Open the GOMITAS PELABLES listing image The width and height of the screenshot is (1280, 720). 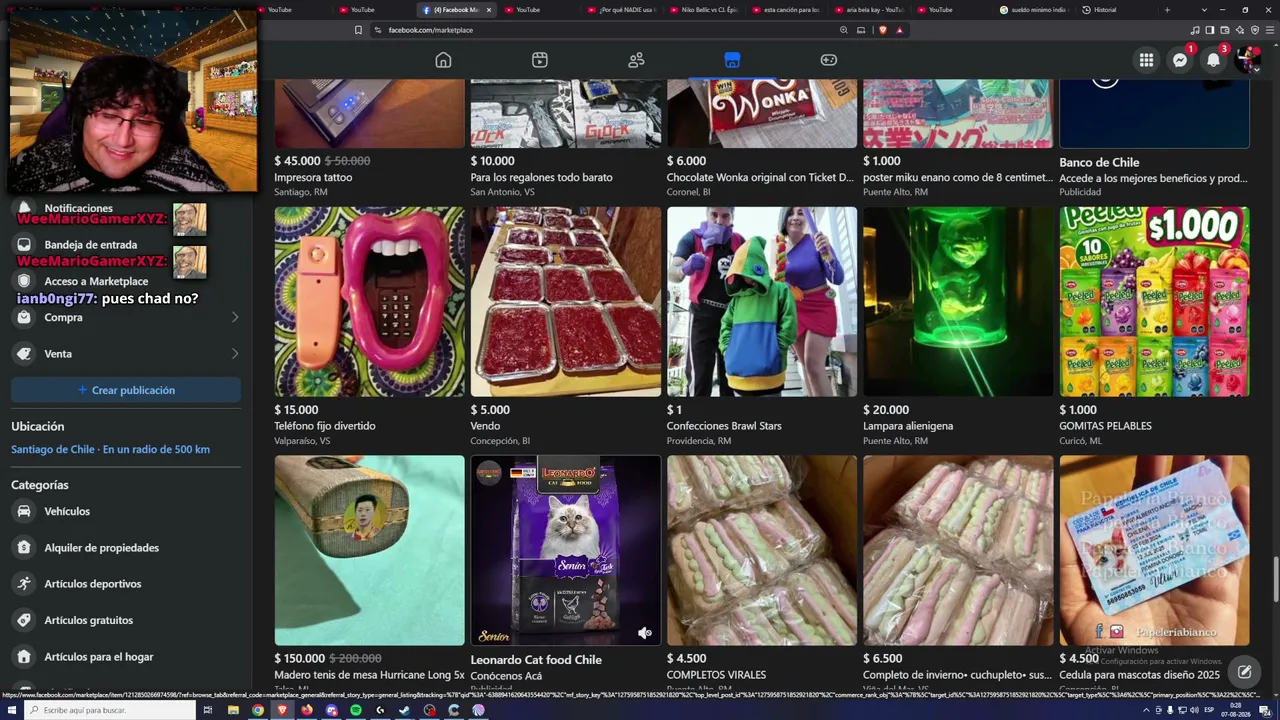coord(1154,302)
